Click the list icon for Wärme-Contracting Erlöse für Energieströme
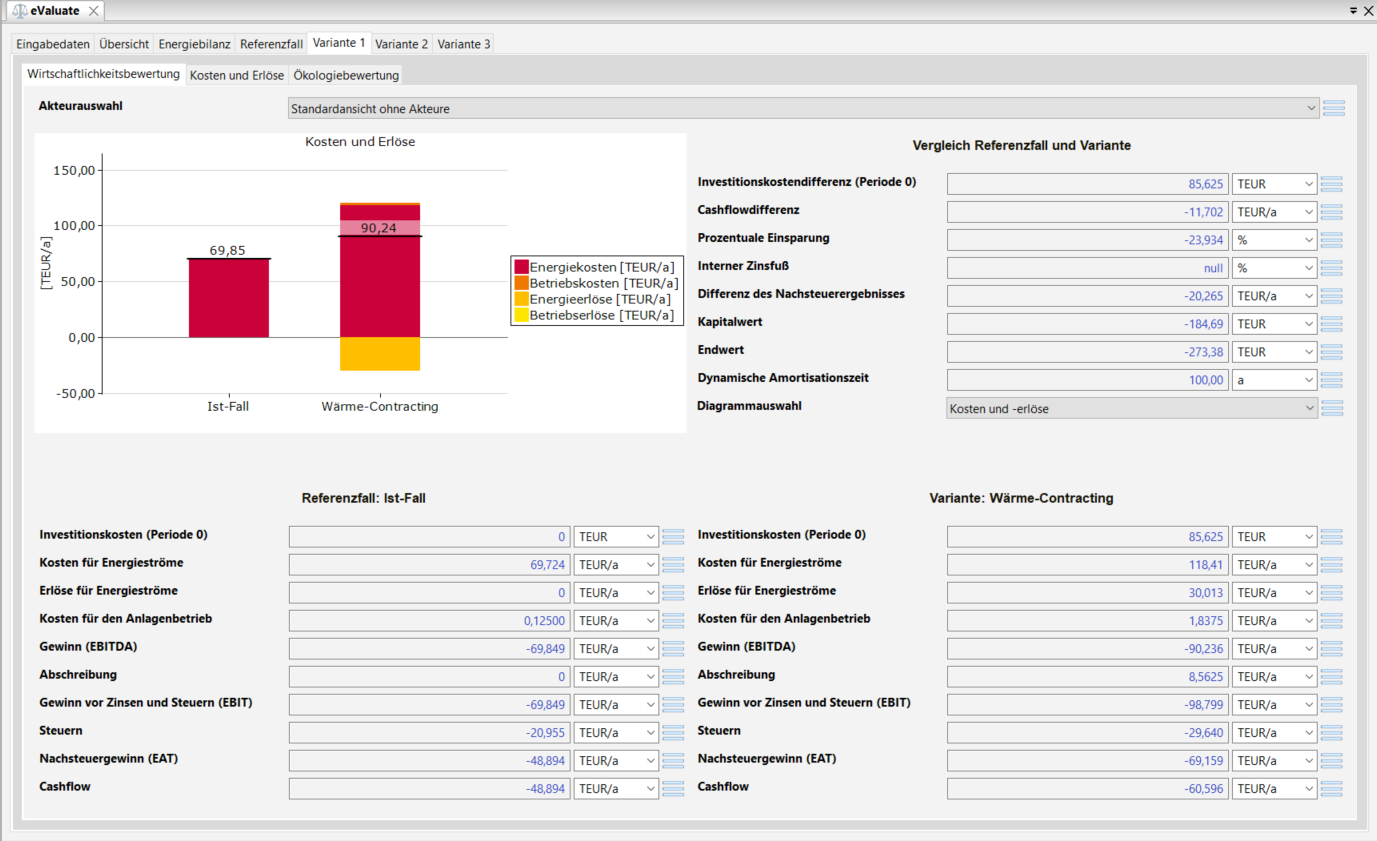1377x841 pixels. tap(1331, 593)
